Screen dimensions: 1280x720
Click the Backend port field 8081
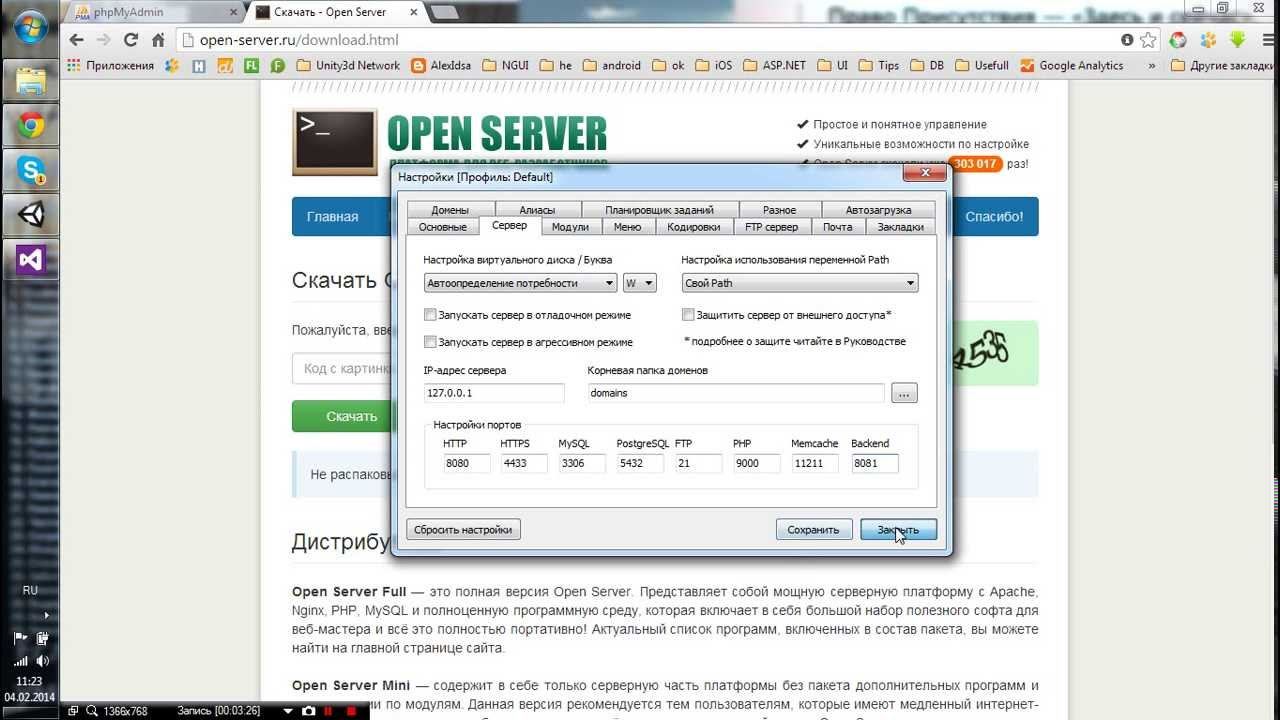pos(875,463)
